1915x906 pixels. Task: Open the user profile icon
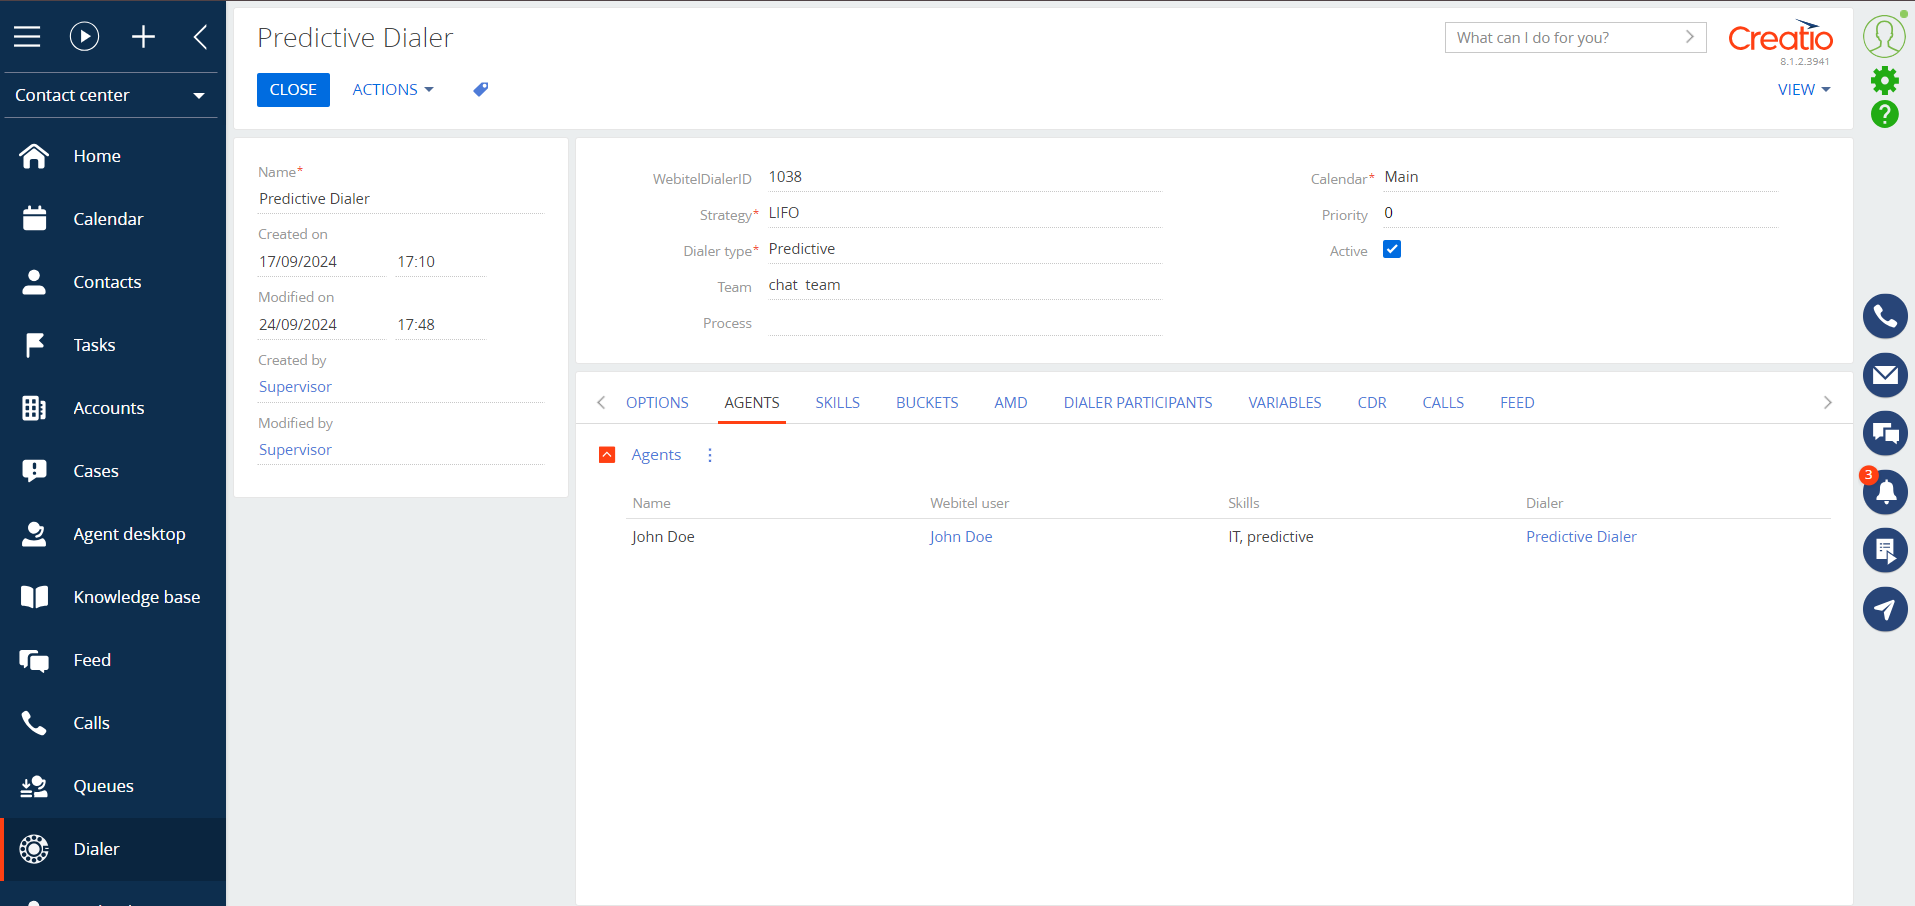tap(1884, 36)
